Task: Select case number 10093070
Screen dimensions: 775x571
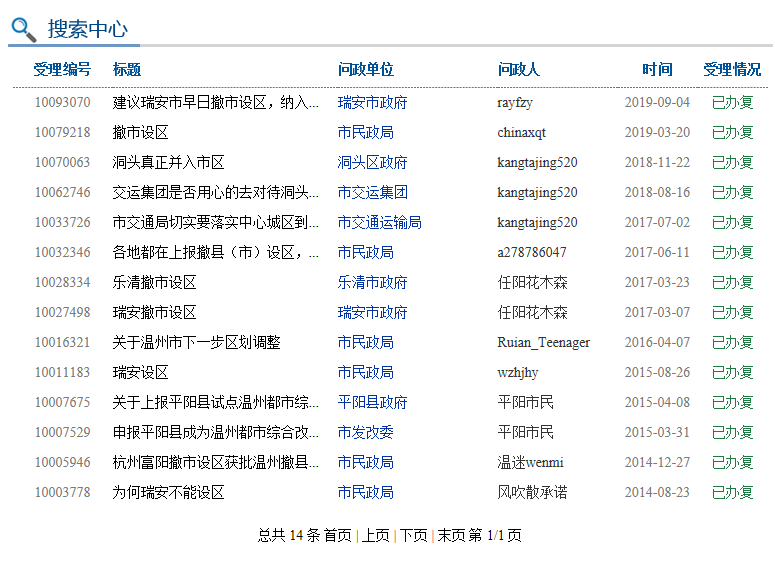Action: tap(63, 103)
